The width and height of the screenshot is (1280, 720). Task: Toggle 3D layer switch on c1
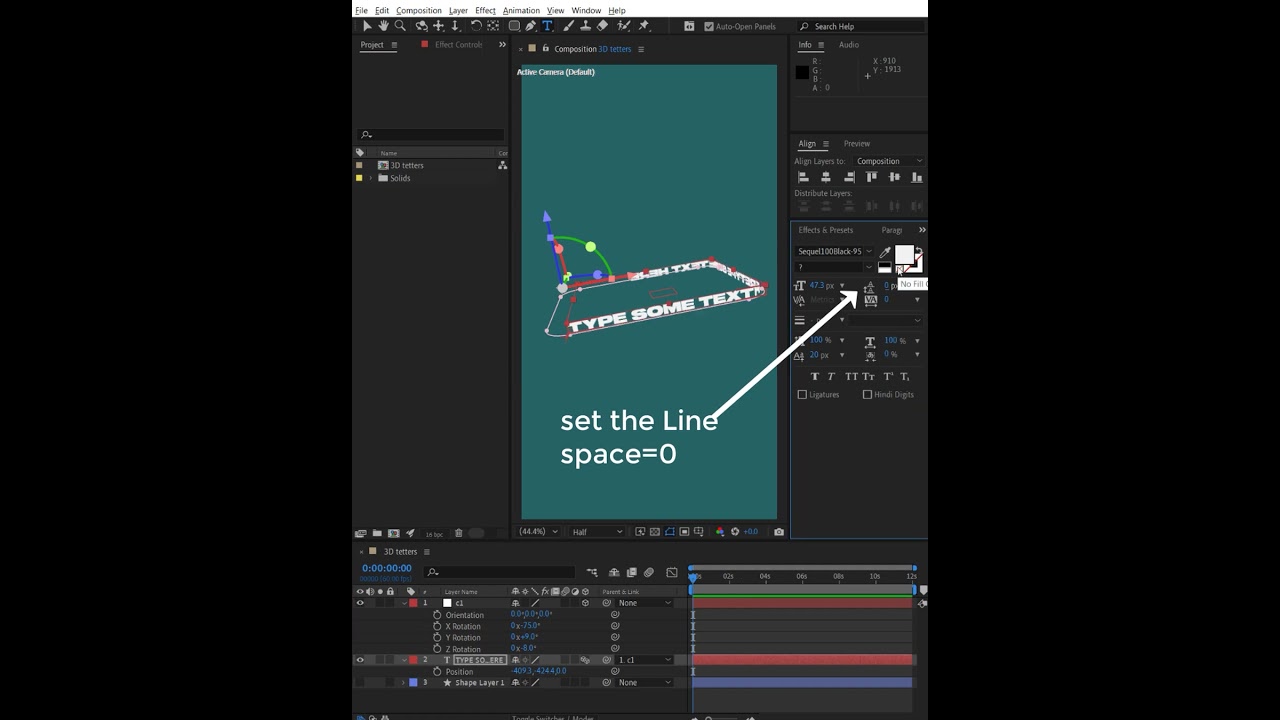coord(586,603)
